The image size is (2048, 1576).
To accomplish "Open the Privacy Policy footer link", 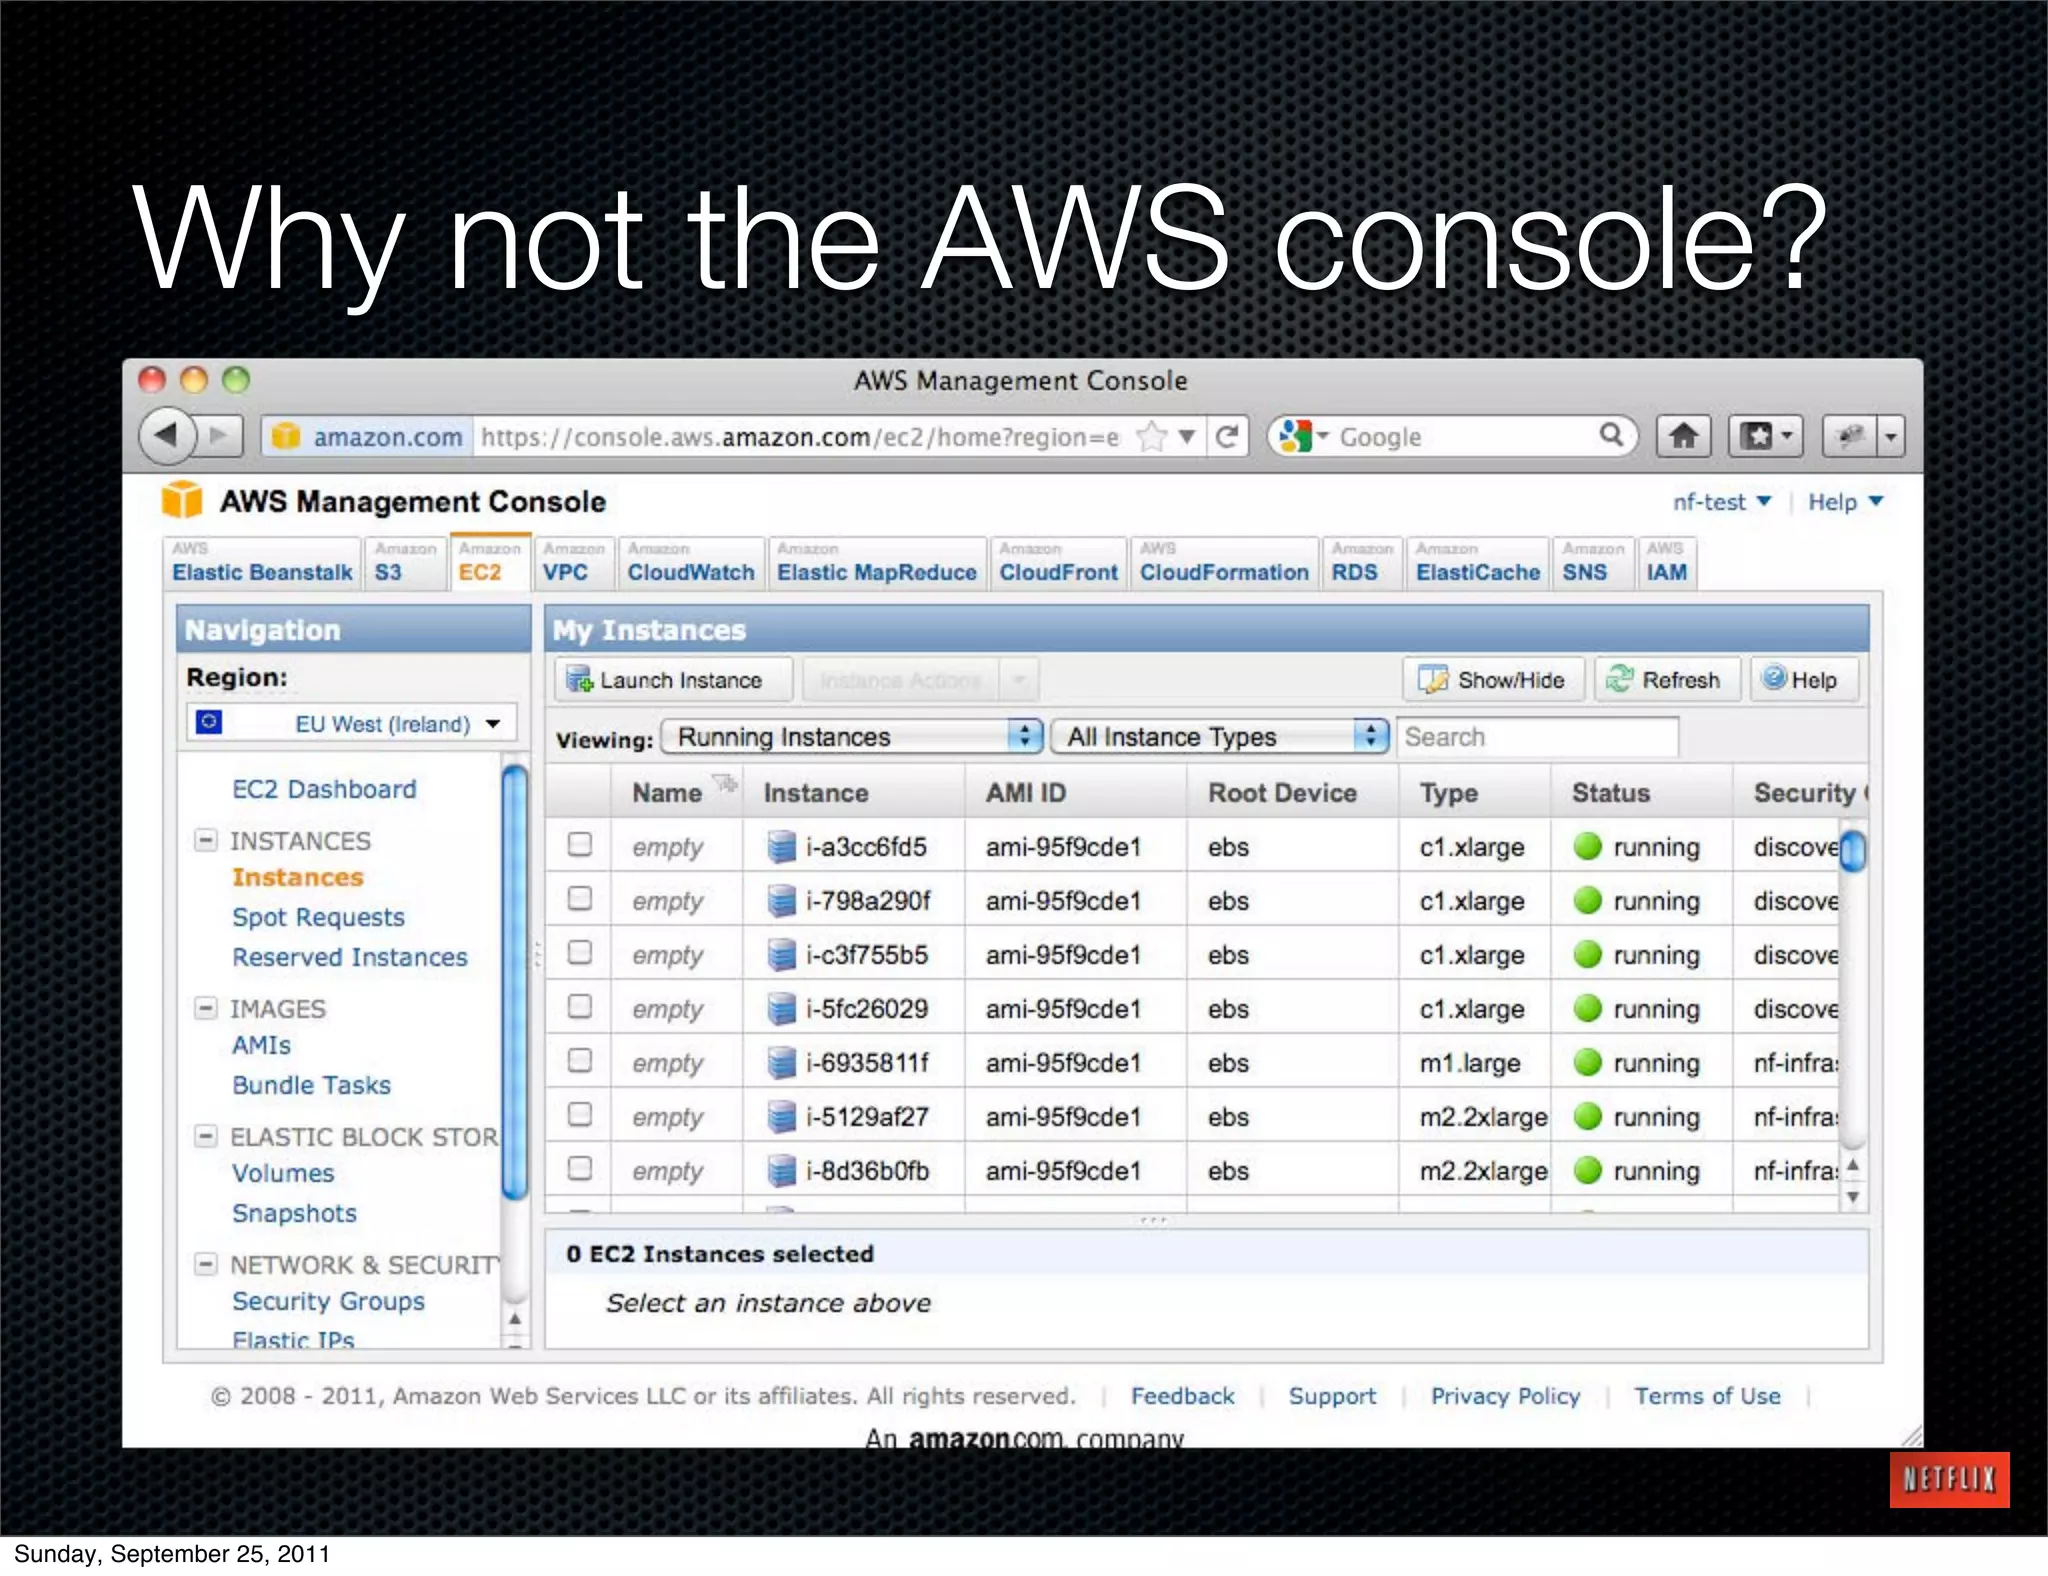I will tap(1505, 1396).
